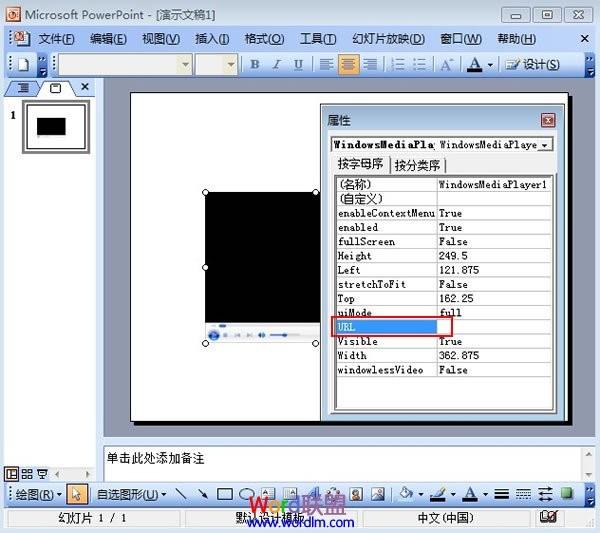Select the rectangle drawing tool
600x533 pixels.
coord(225,494)
